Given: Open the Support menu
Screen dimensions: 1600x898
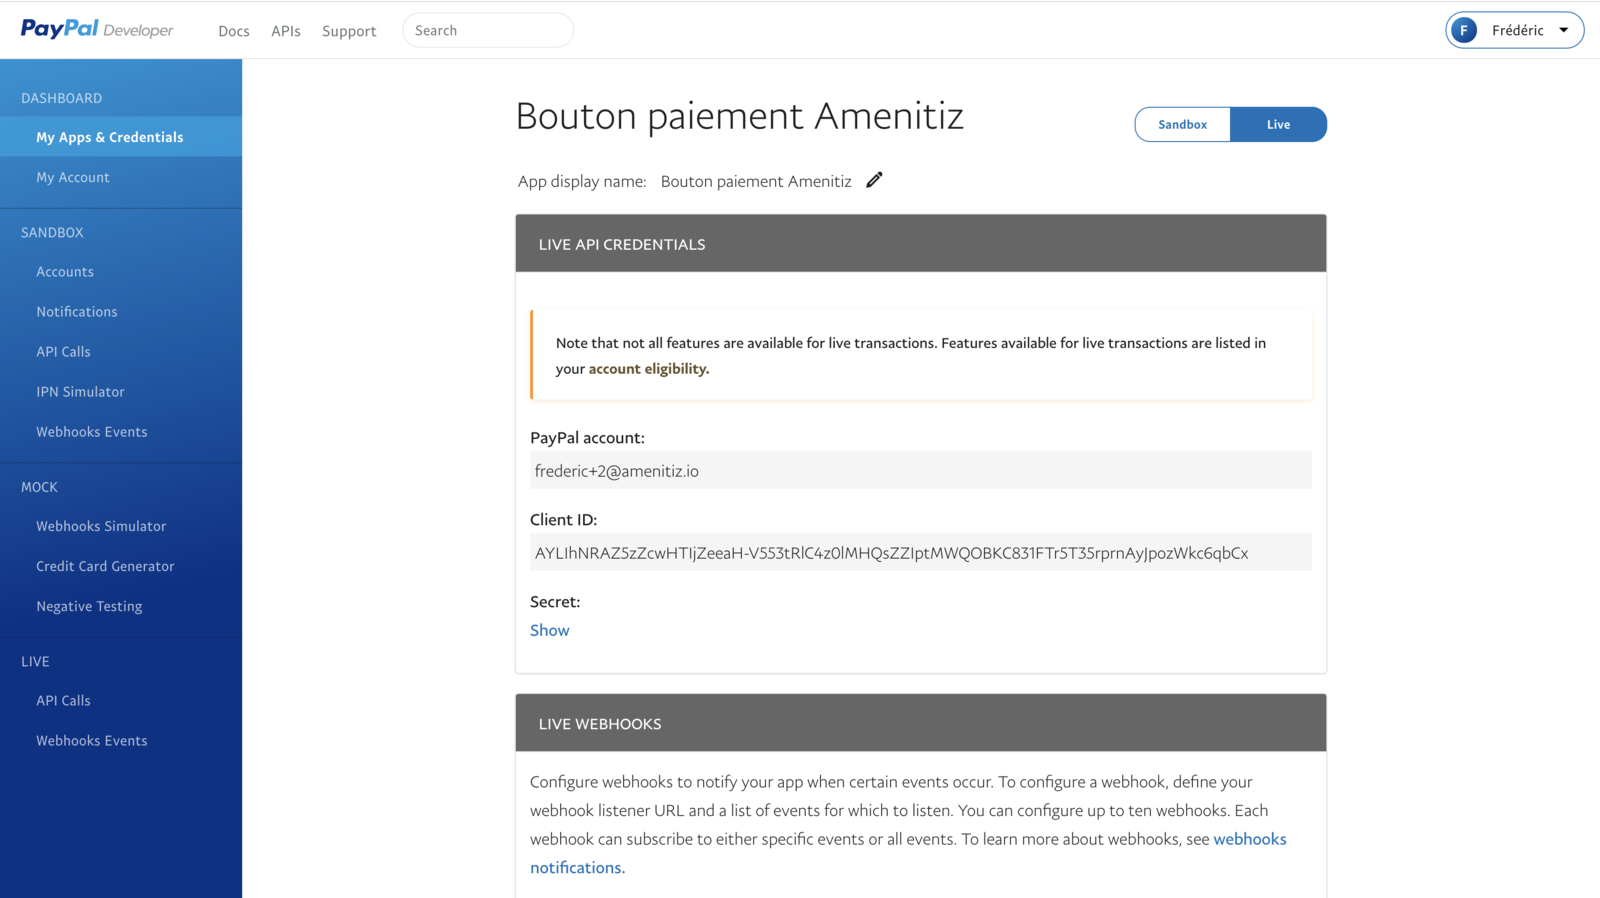Looking at the screenshot, I should [349, 31].
